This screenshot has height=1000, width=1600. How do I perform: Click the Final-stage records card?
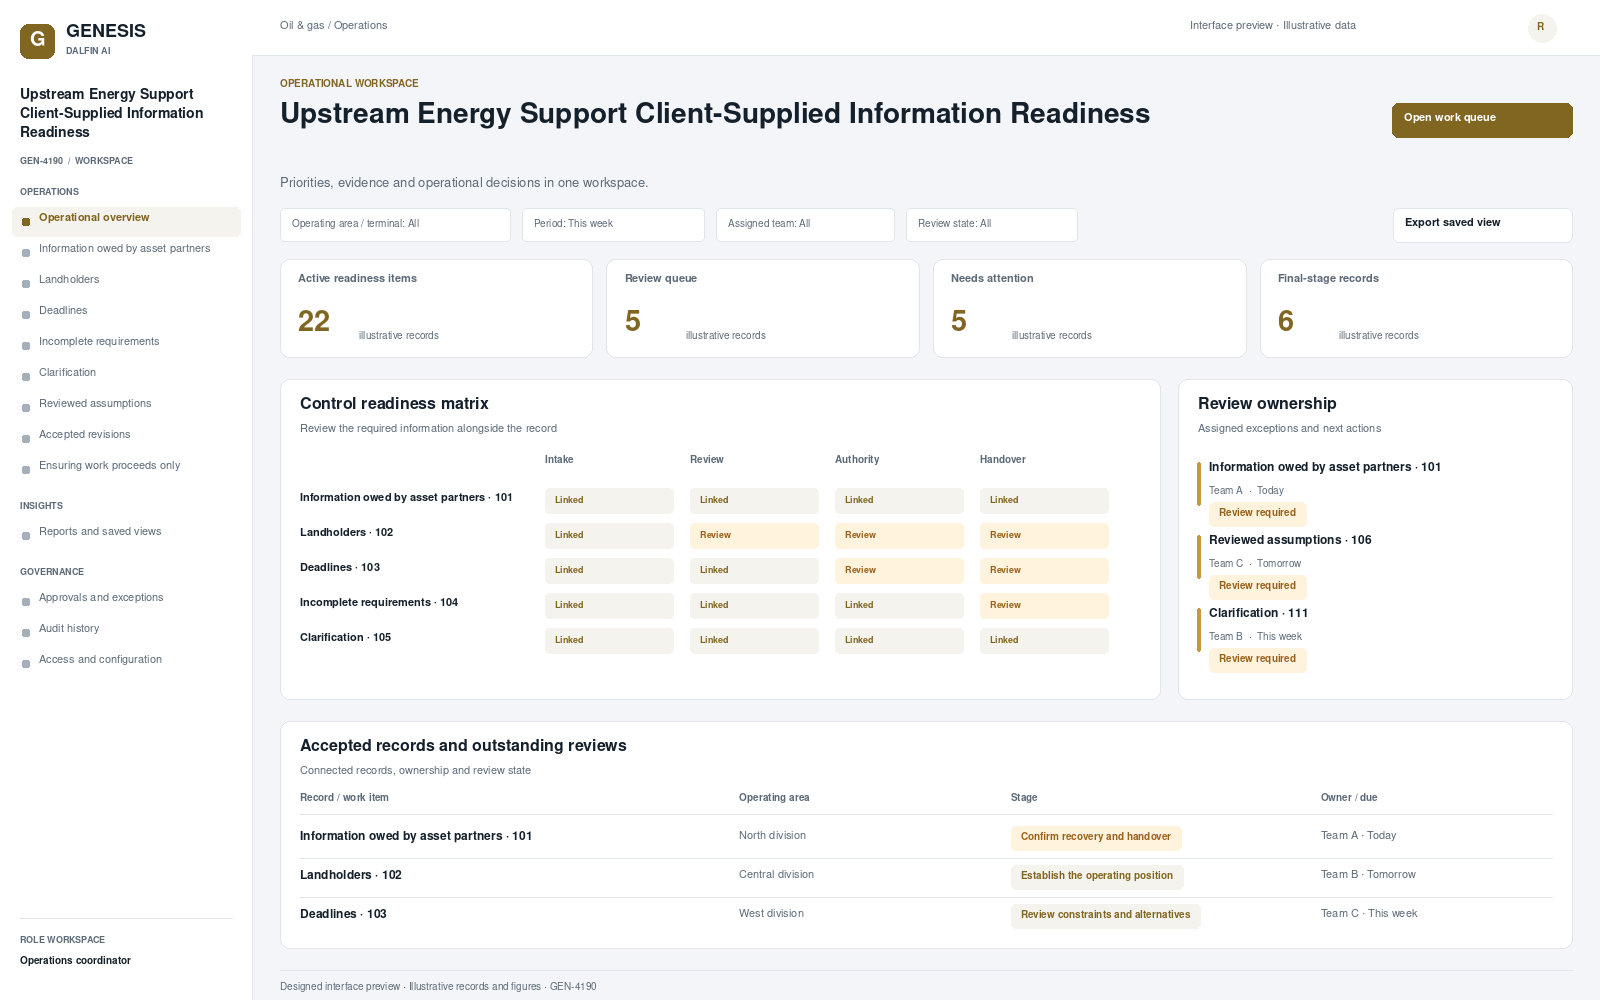coord(1416,308)
